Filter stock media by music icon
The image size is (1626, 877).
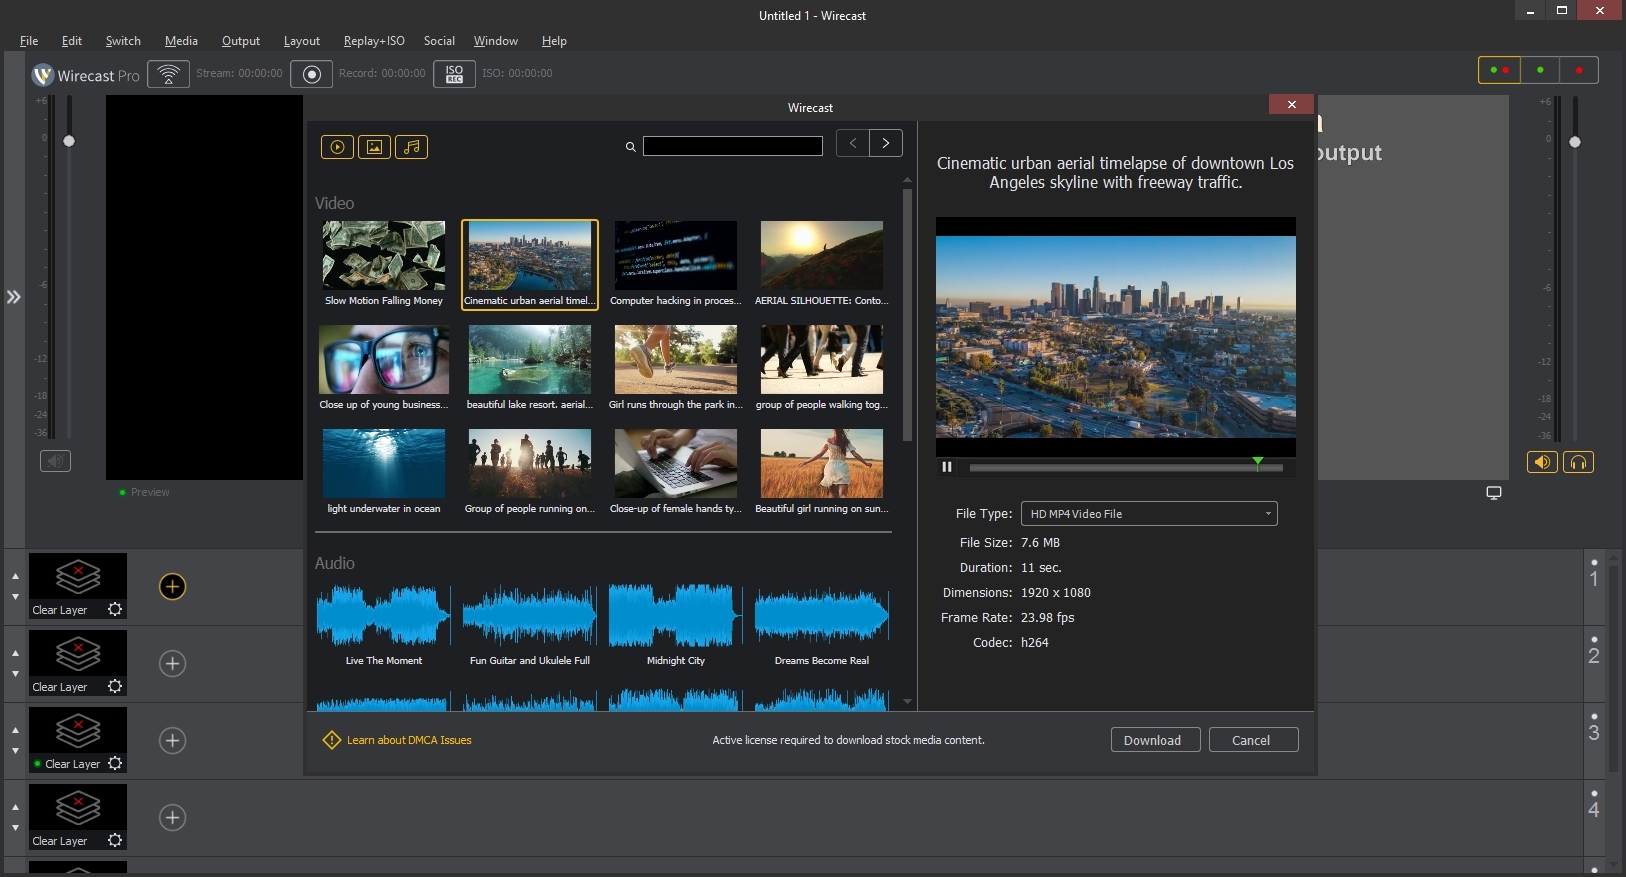point(411,147)
